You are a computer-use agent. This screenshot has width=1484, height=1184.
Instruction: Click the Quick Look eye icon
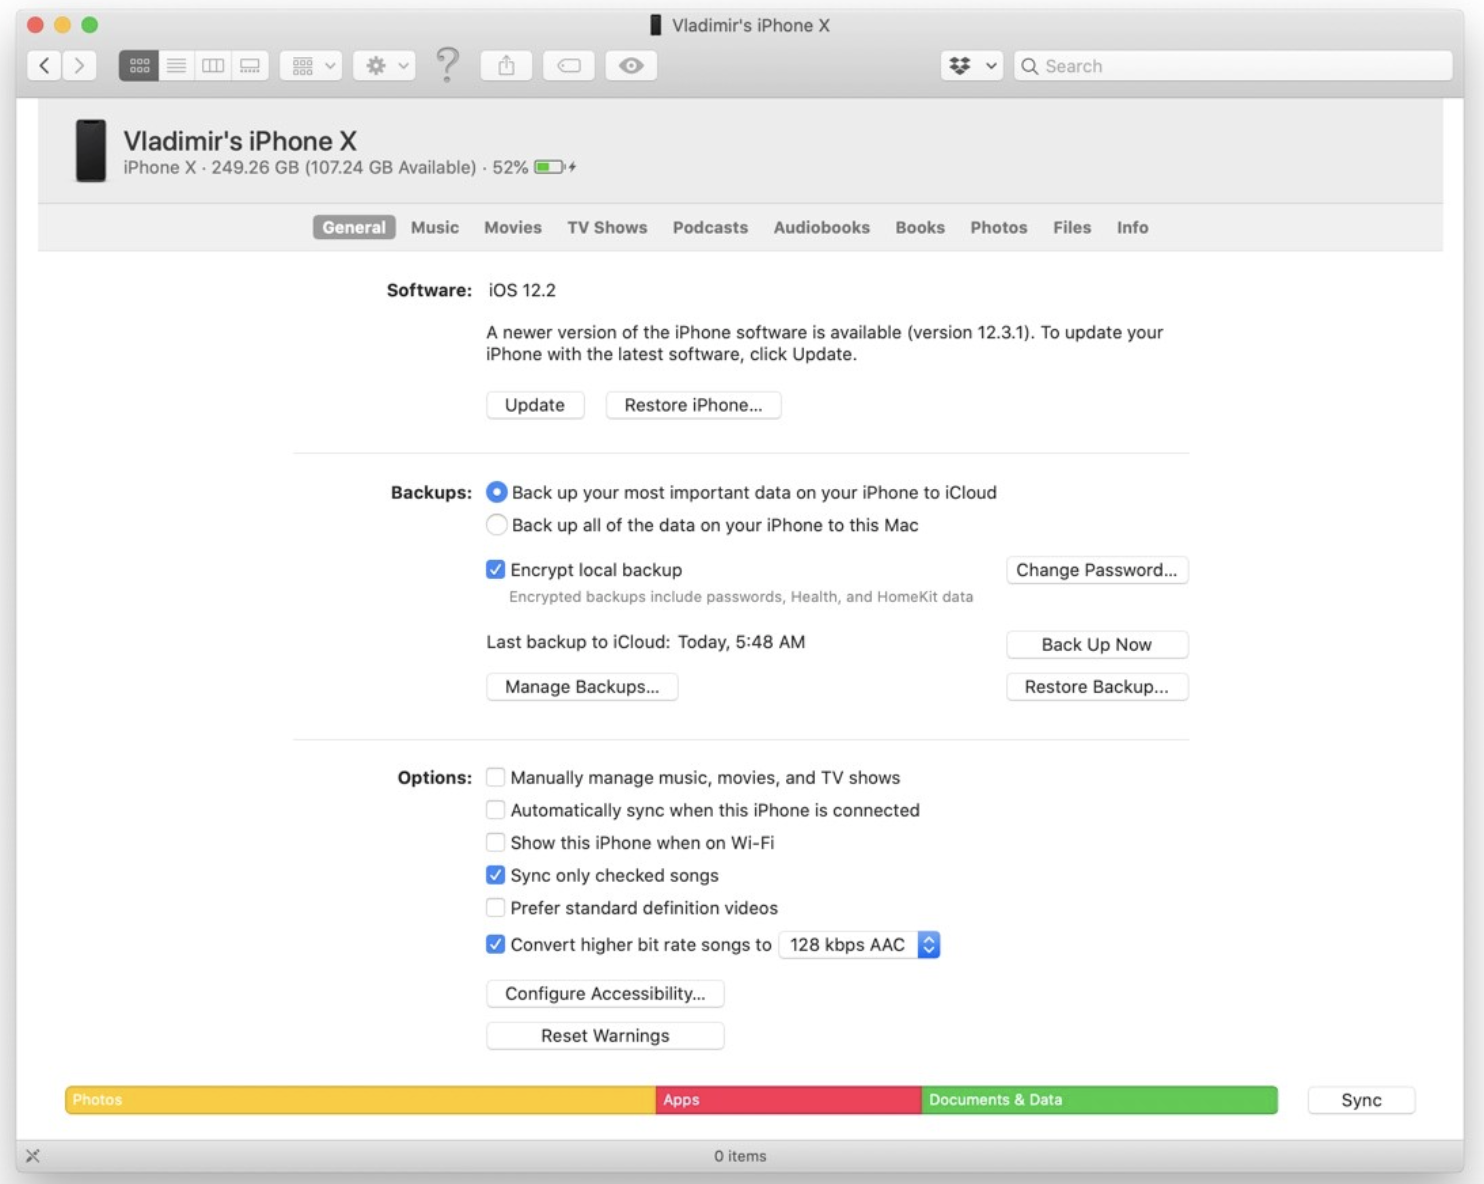tap(631, 66)
